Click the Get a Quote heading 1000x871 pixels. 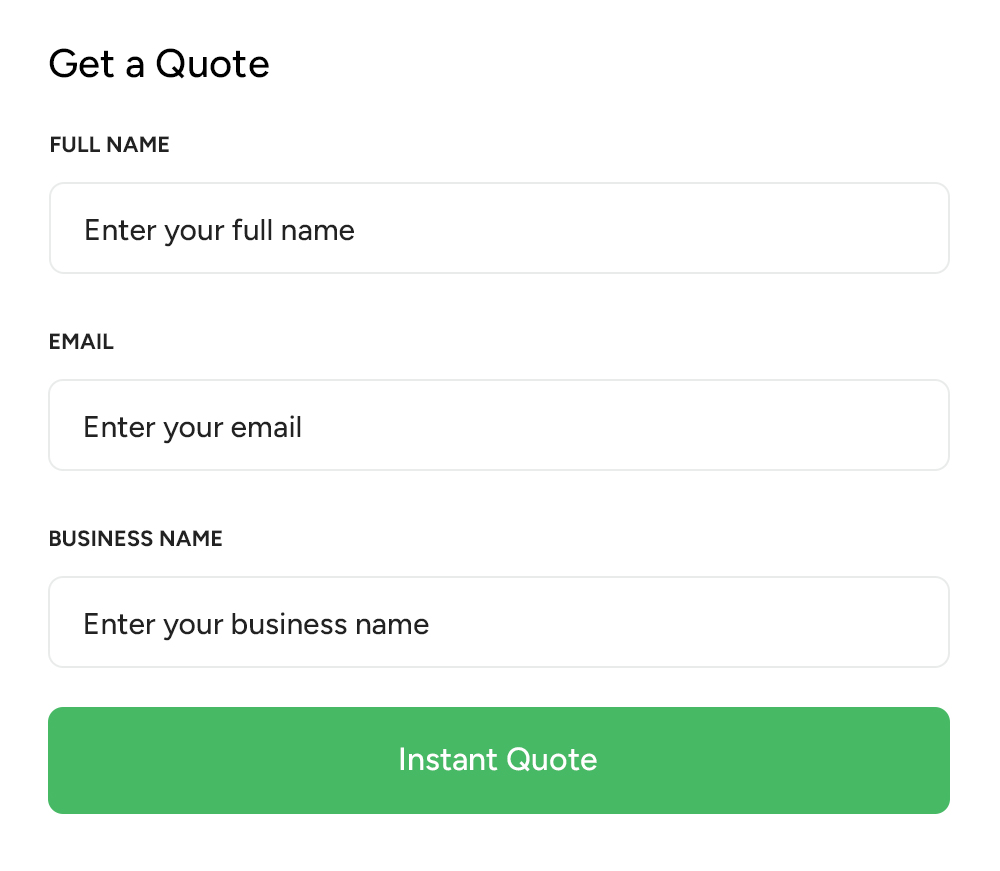[x=159, y=64]
